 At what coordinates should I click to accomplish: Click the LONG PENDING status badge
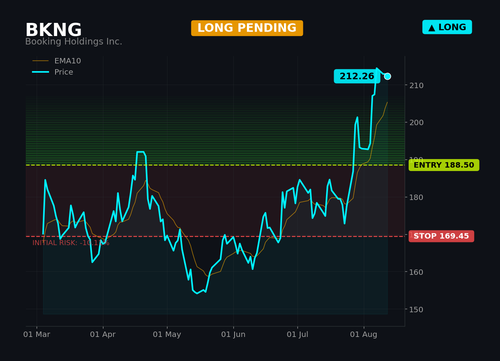pos(247,28)
